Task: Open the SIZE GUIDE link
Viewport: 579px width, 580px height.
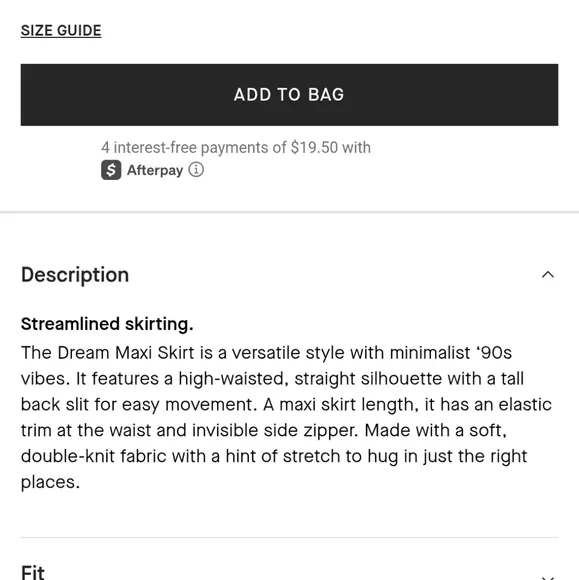Action: pos(61,31)
